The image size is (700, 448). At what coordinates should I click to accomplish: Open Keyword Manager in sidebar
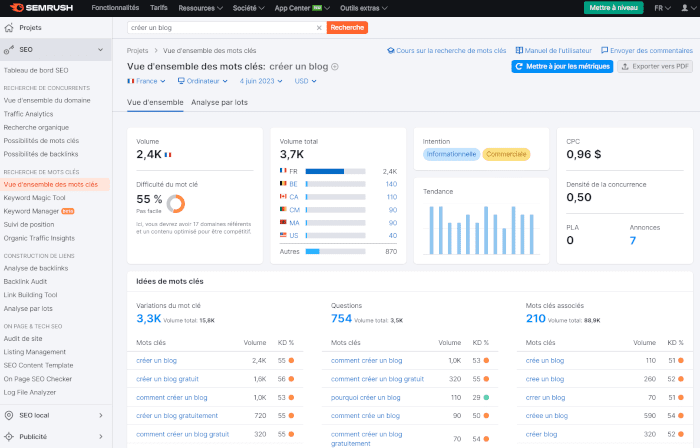31,211
